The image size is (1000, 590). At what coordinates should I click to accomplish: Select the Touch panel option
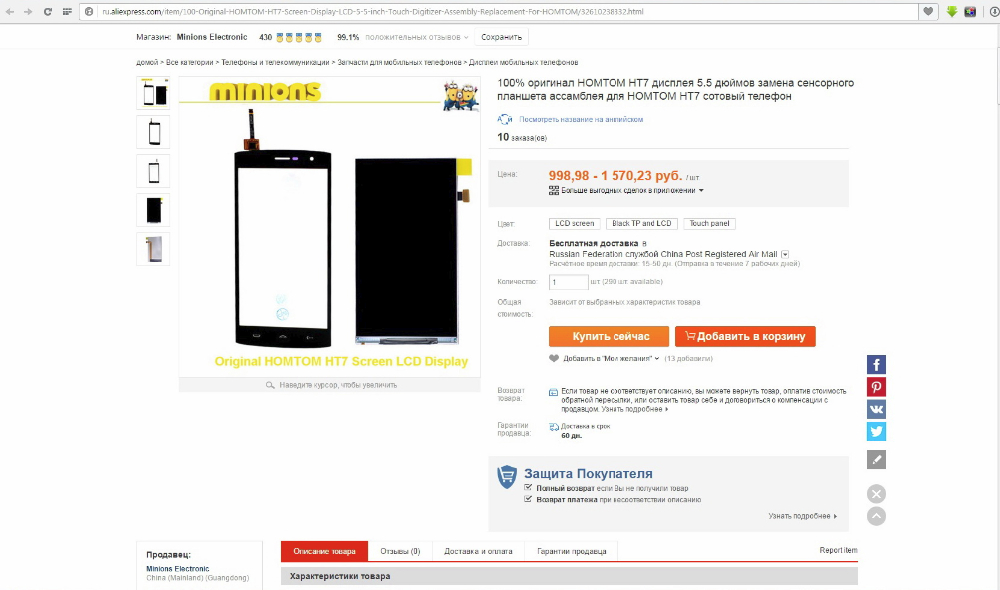click(x=709, y=223)
